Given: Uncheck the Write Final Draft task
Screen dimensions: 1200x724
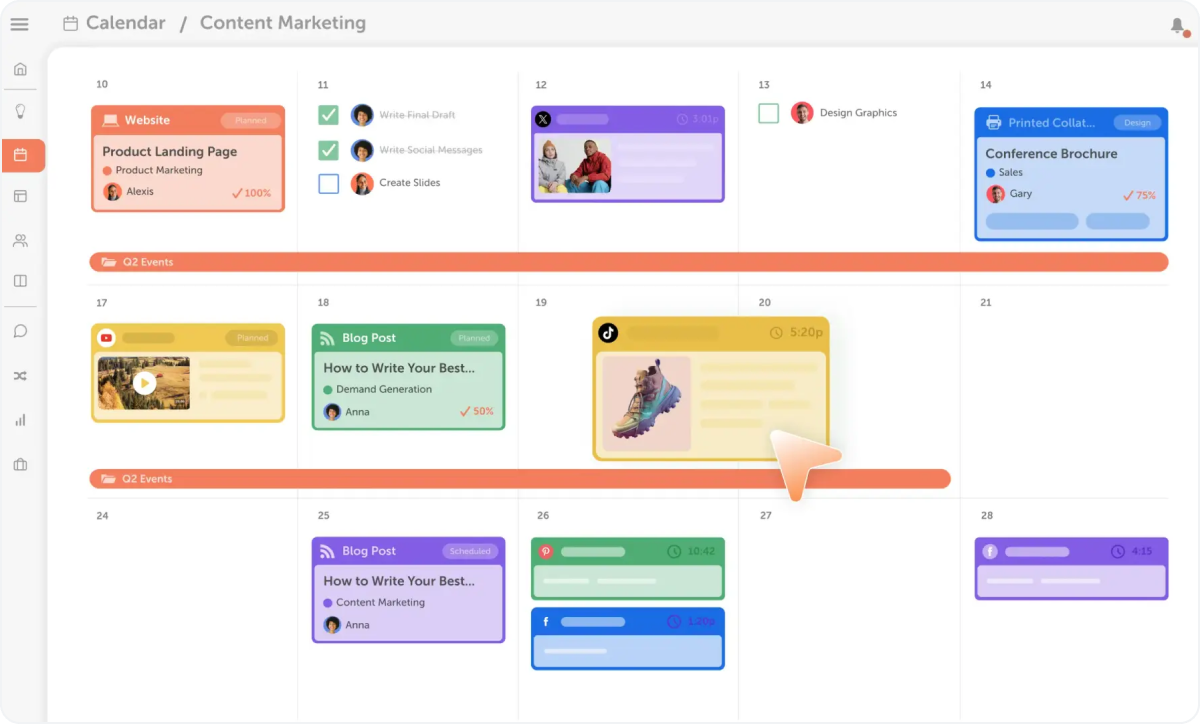Looking at the screenshot, I should (328, 115).
